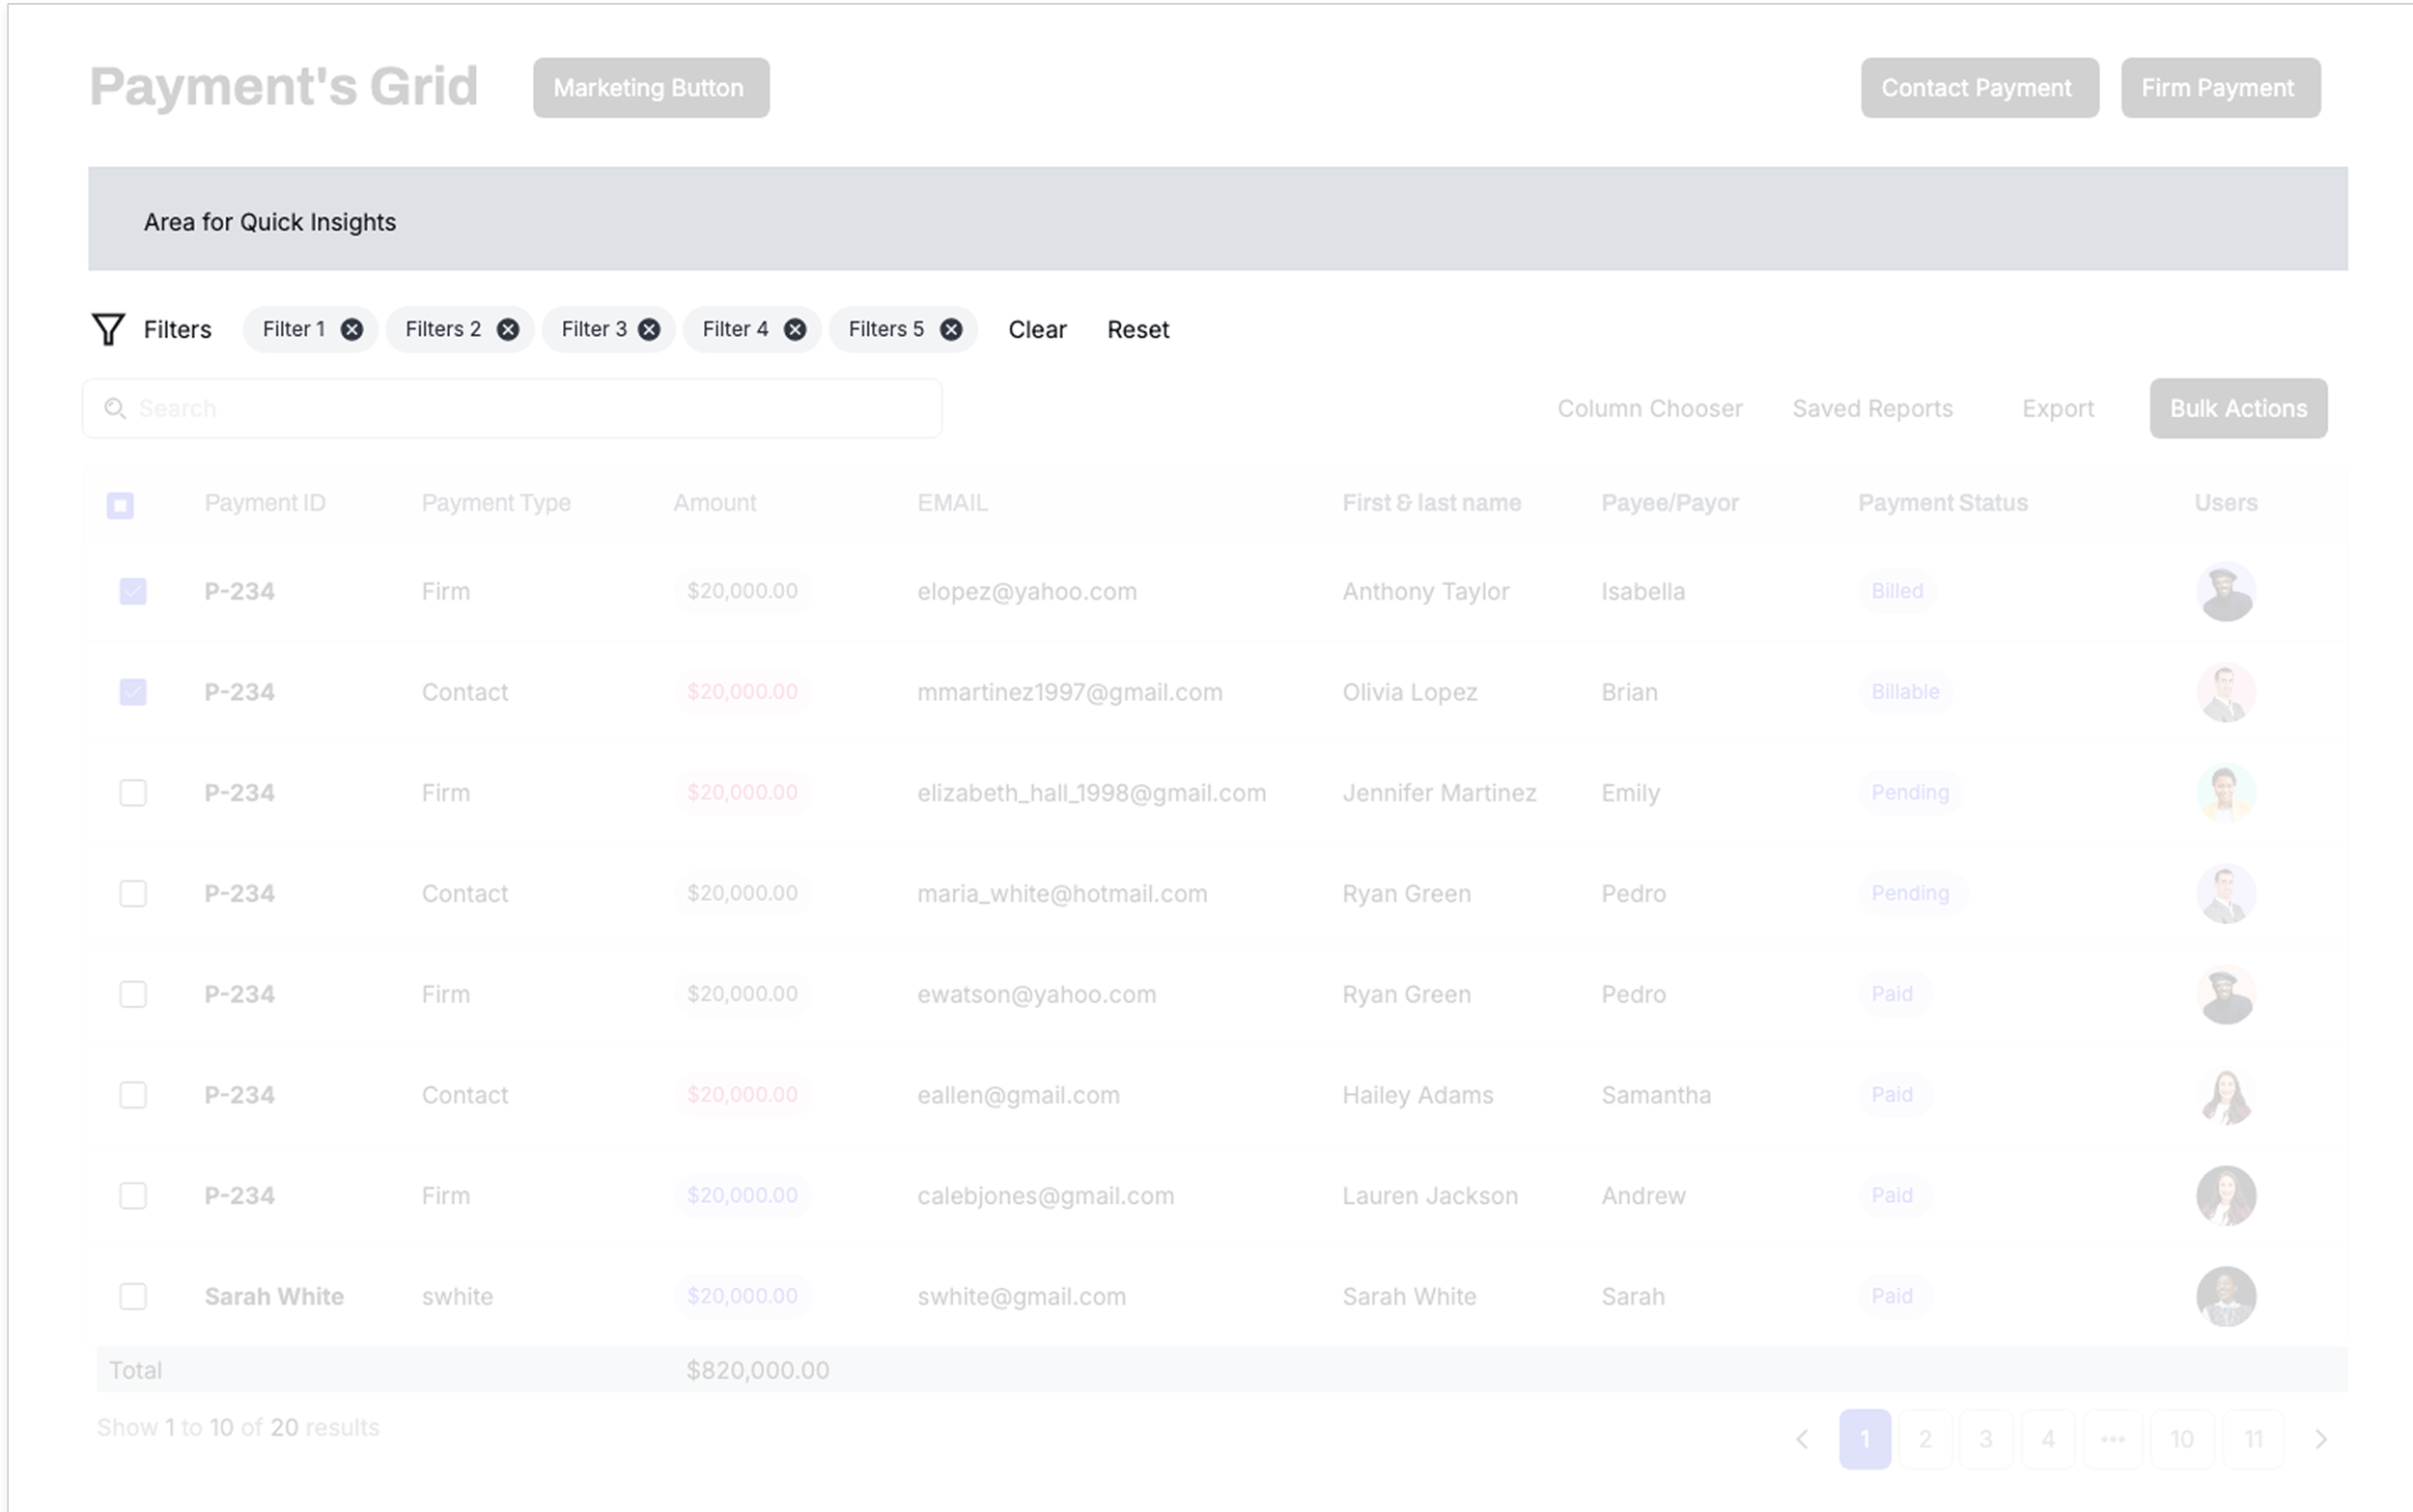Expand the ellipsis pagination options
2413x1512 pixels.
tap(2115, 1439)
